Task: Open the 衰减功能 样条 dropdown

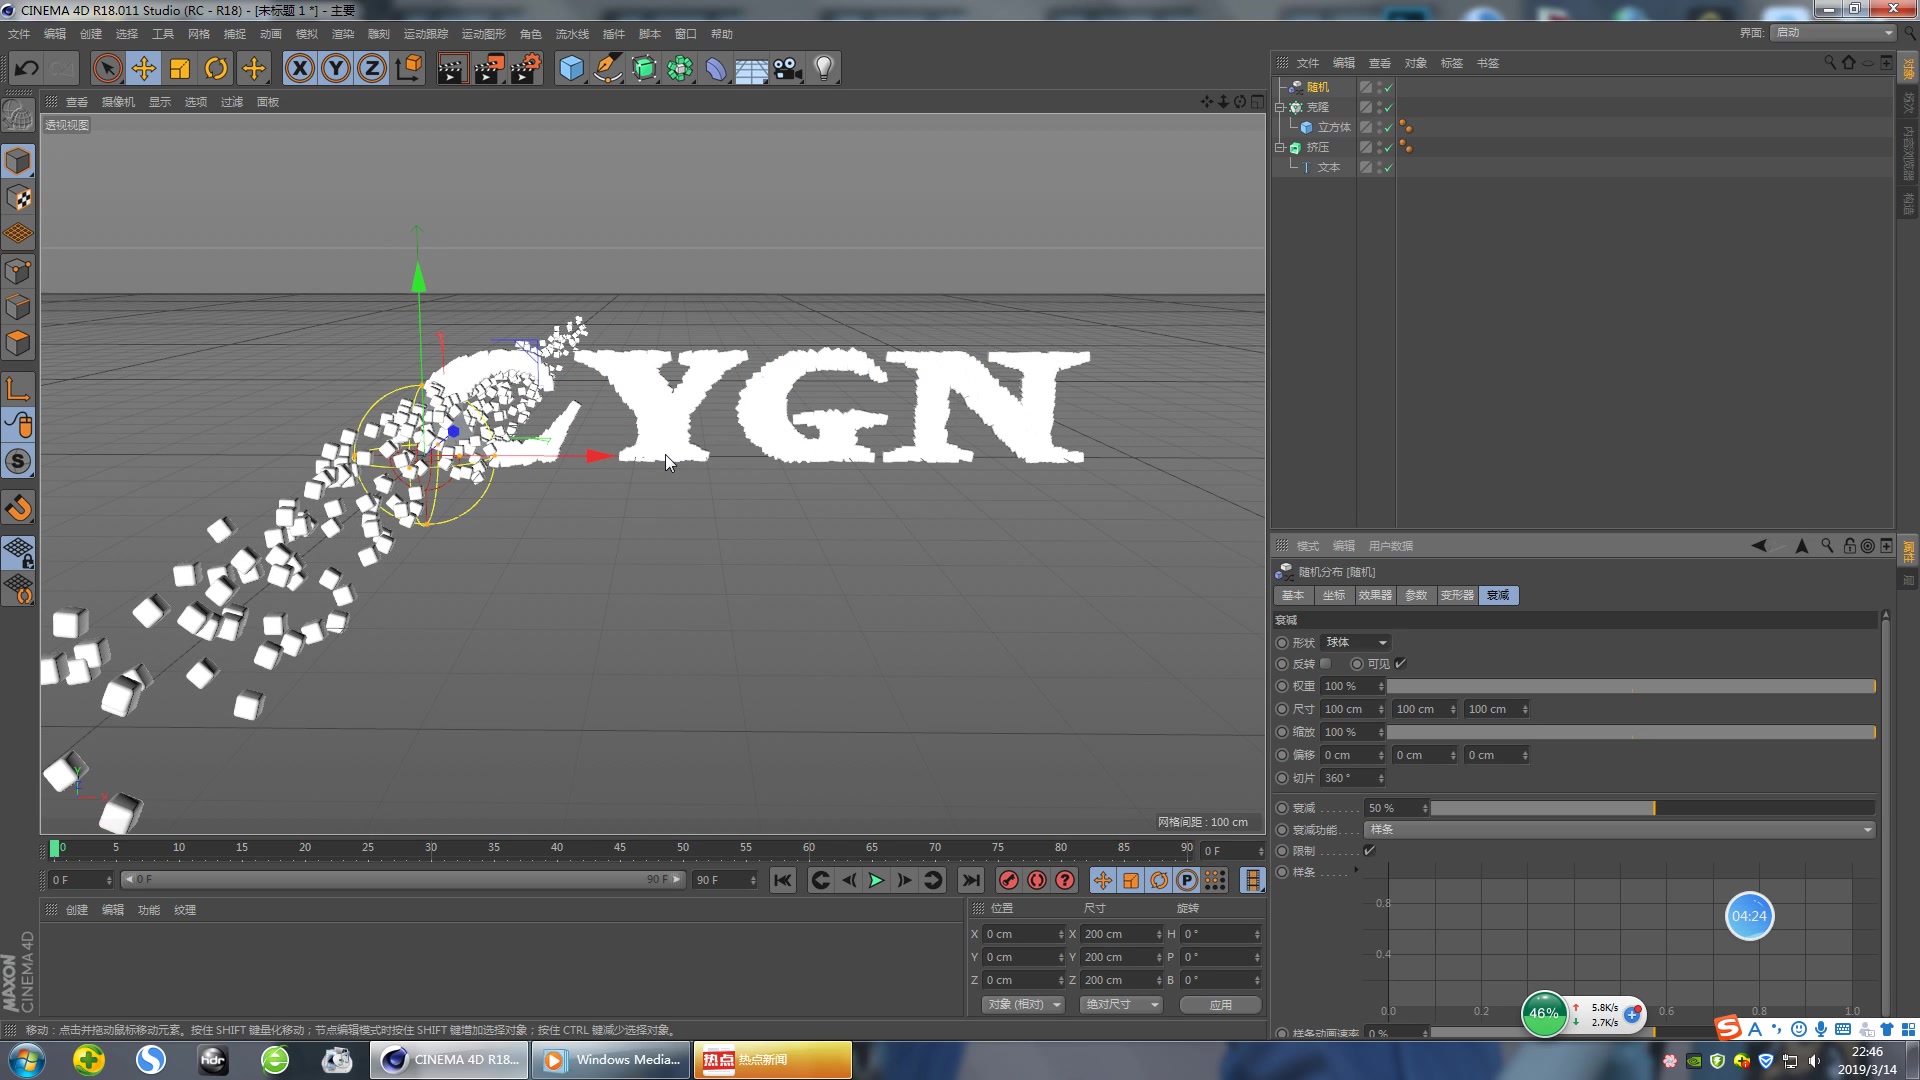Action: tap(1620, 830)
